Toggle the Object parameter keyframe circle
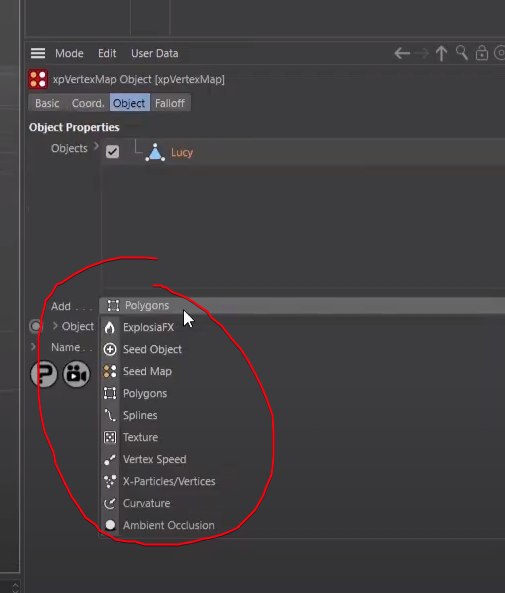The height and width of the screenshot is (593, 505). coord(36,326)
